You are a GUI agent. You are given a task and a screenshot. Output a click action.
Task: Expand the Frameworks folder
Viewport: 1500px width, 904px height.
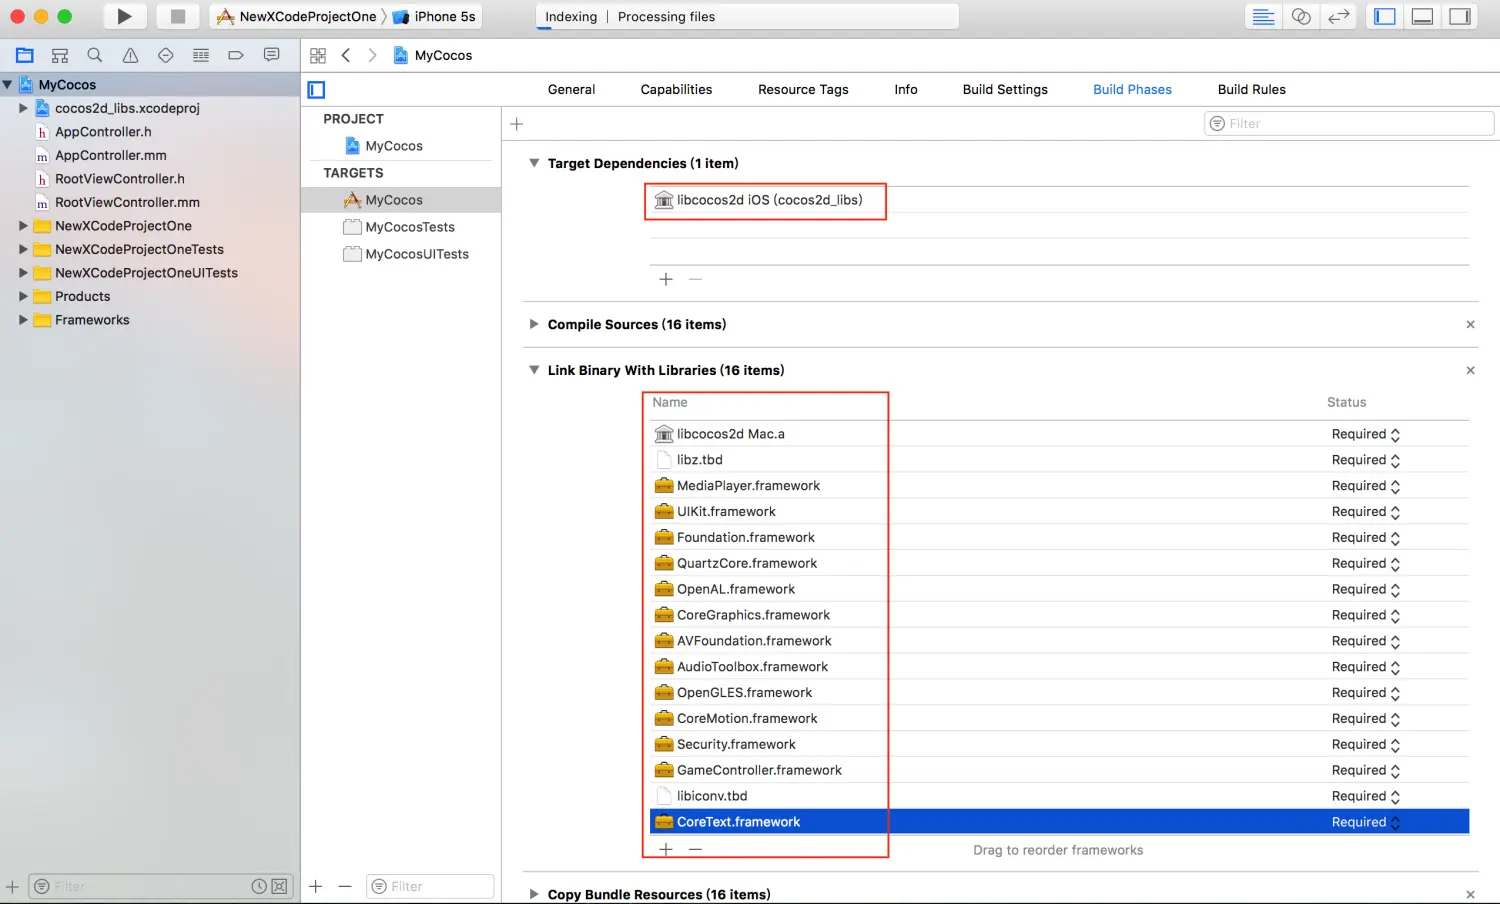[x=23, y=320]
